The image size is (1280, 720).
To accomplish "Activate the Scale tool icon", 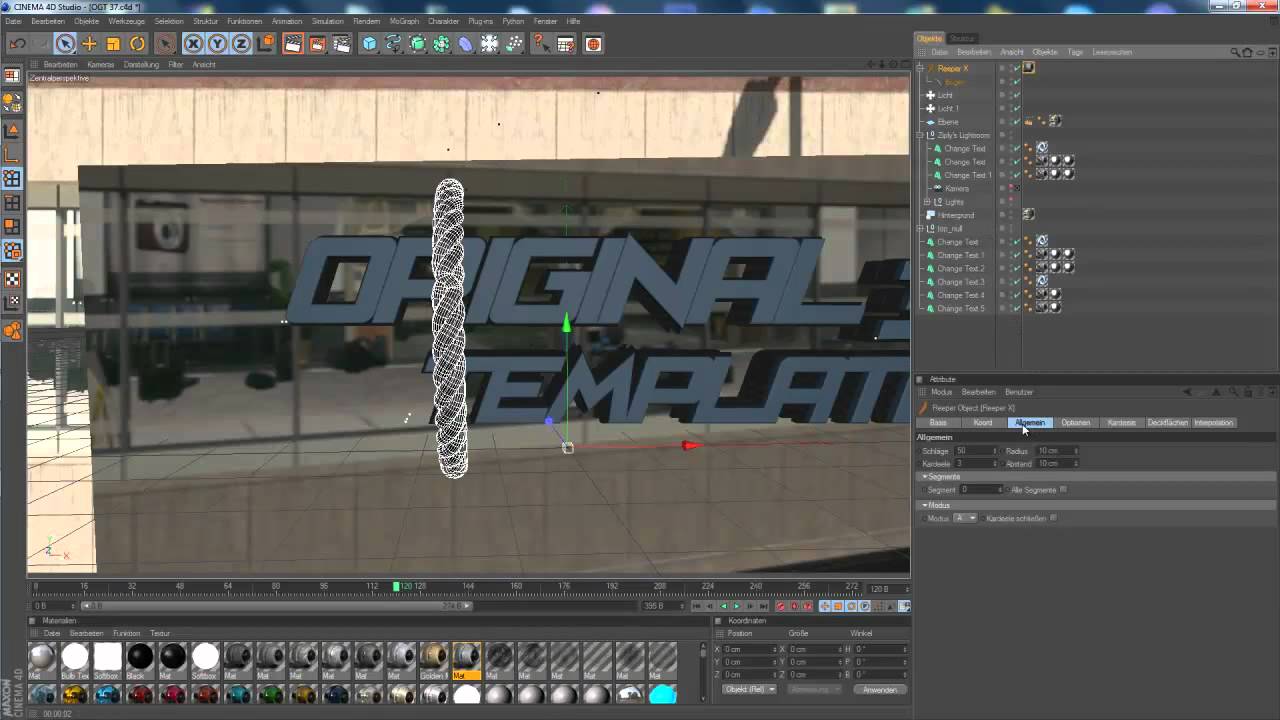I will click(x=113, y=44).
